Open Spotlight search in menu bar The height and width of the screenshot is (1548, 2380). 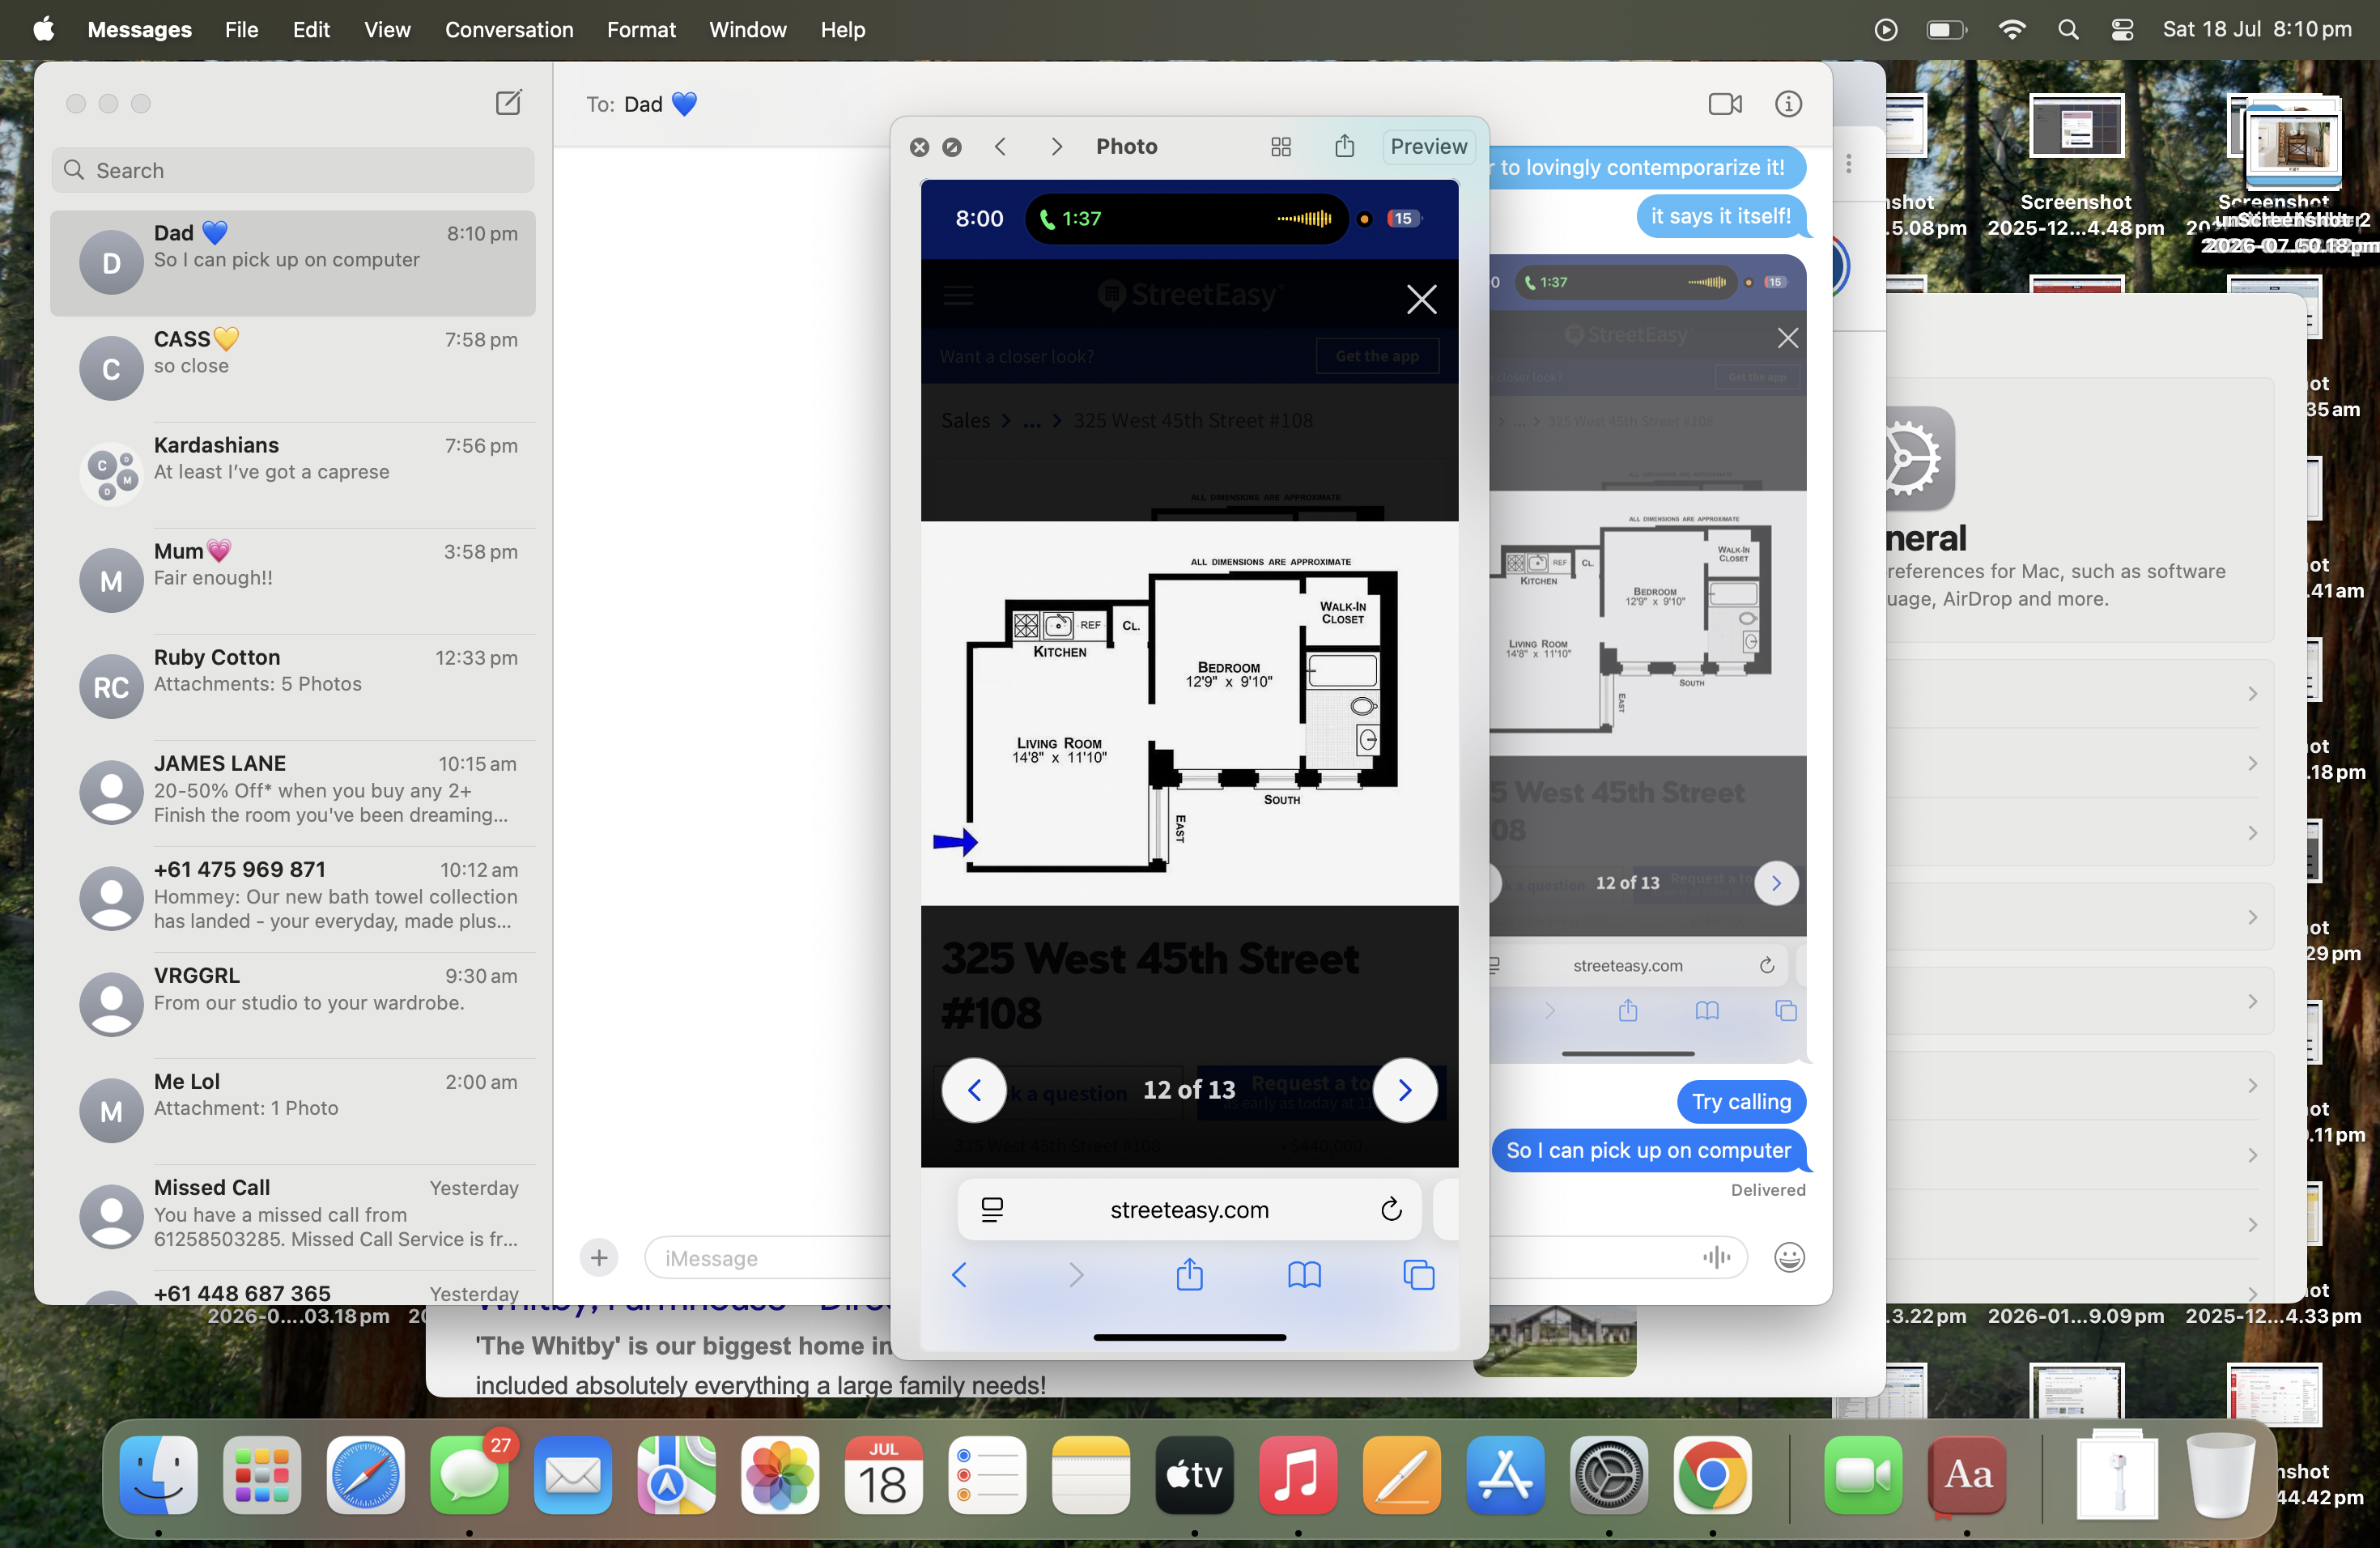click(x=2069, y=29)
